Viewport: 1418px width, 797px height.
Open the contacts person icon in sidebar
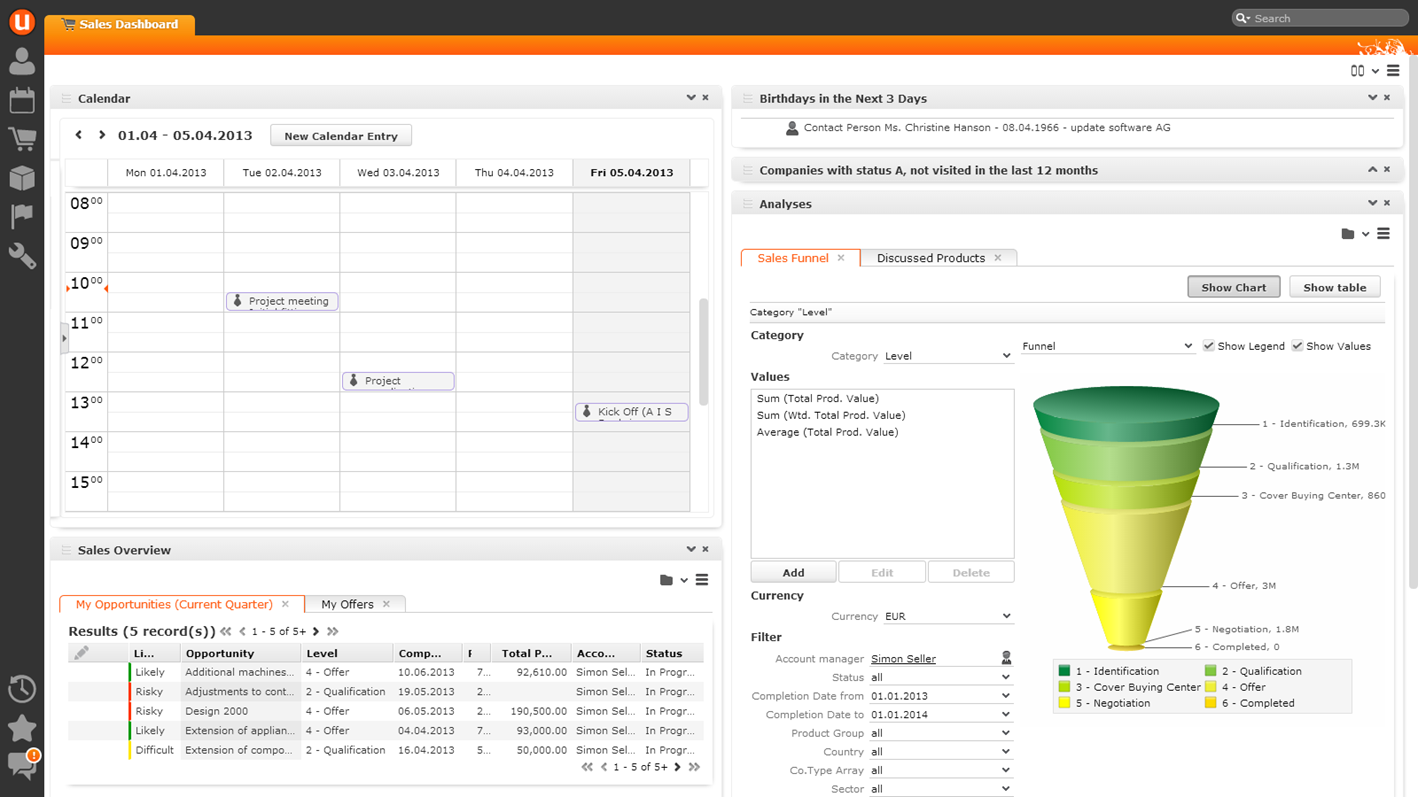(x=22, y=62)
